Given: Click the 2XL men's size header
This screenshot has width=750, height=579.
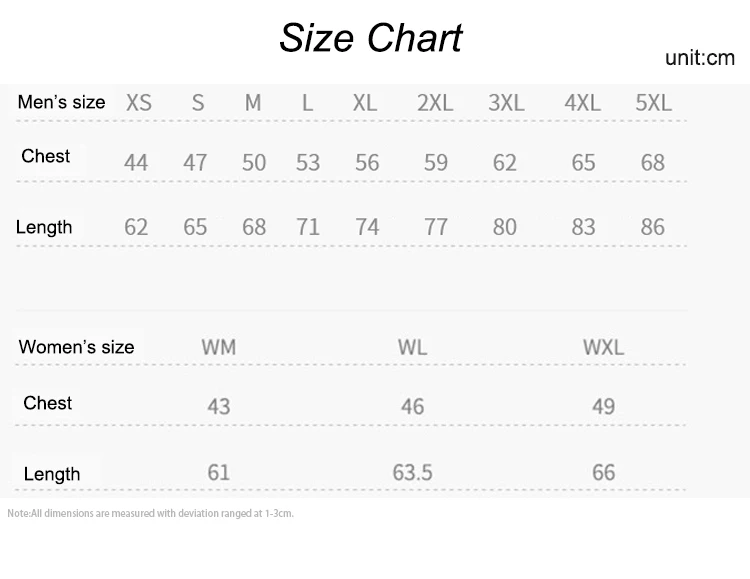Looking at the screenshot, I should tap(435, 102).
